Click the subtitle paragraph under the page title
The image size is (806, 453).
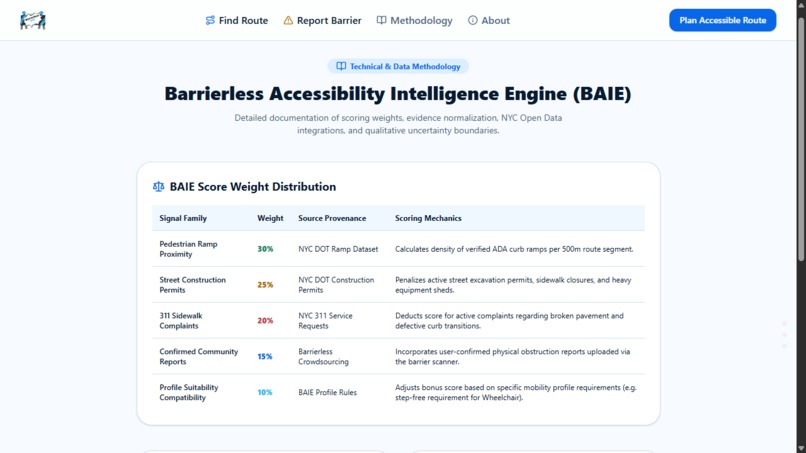pos(398,124)
